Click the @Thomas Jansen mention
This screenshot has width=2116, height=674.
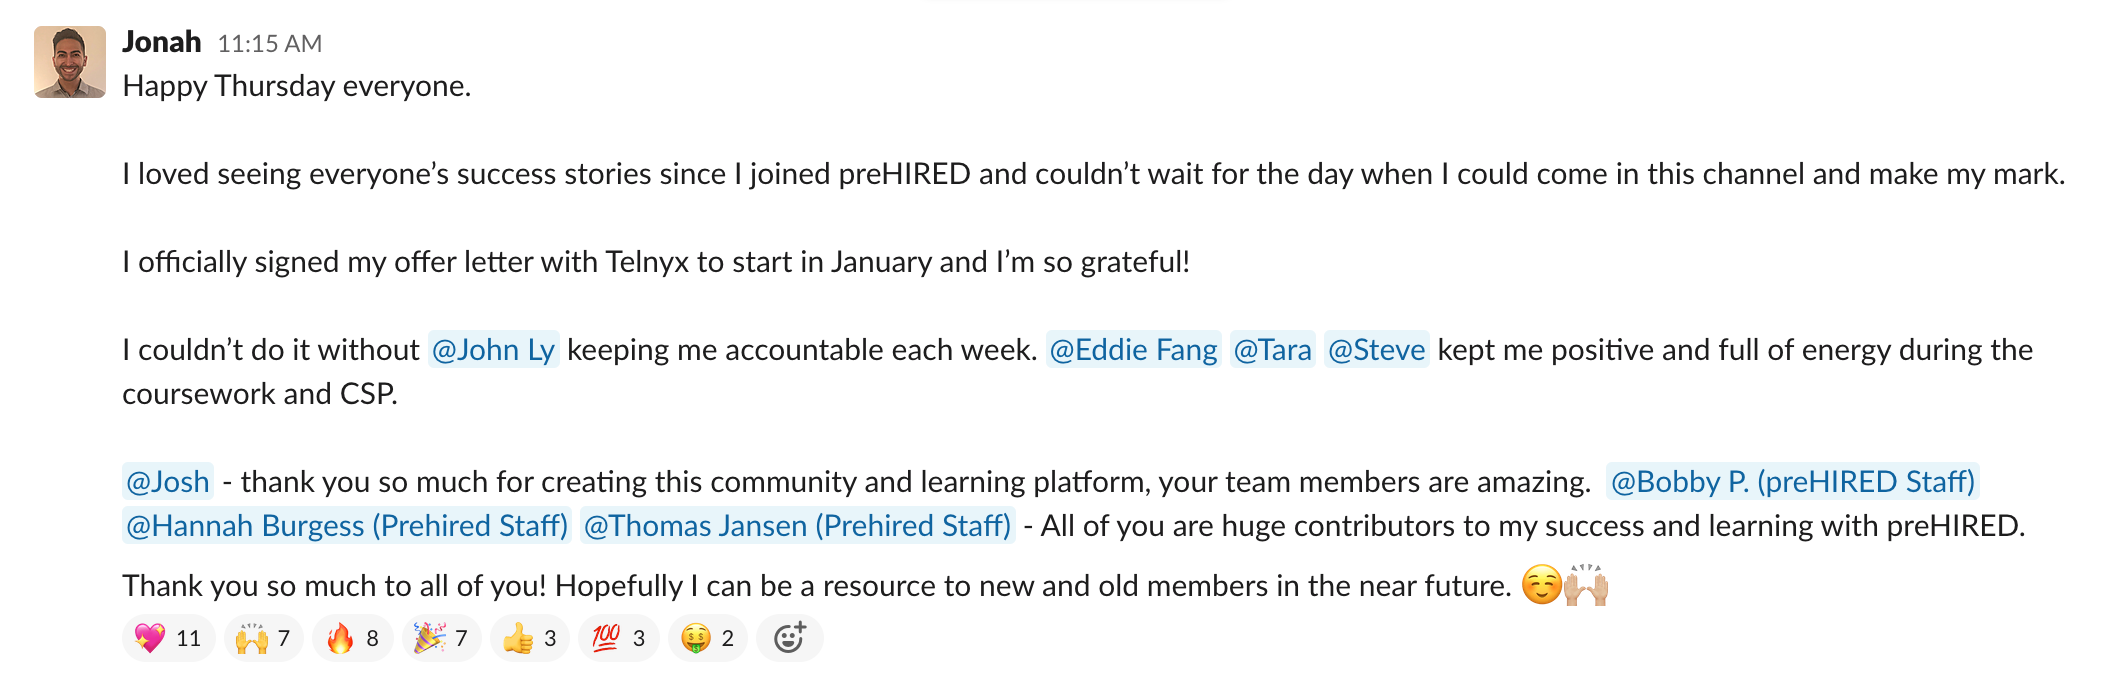797,526
